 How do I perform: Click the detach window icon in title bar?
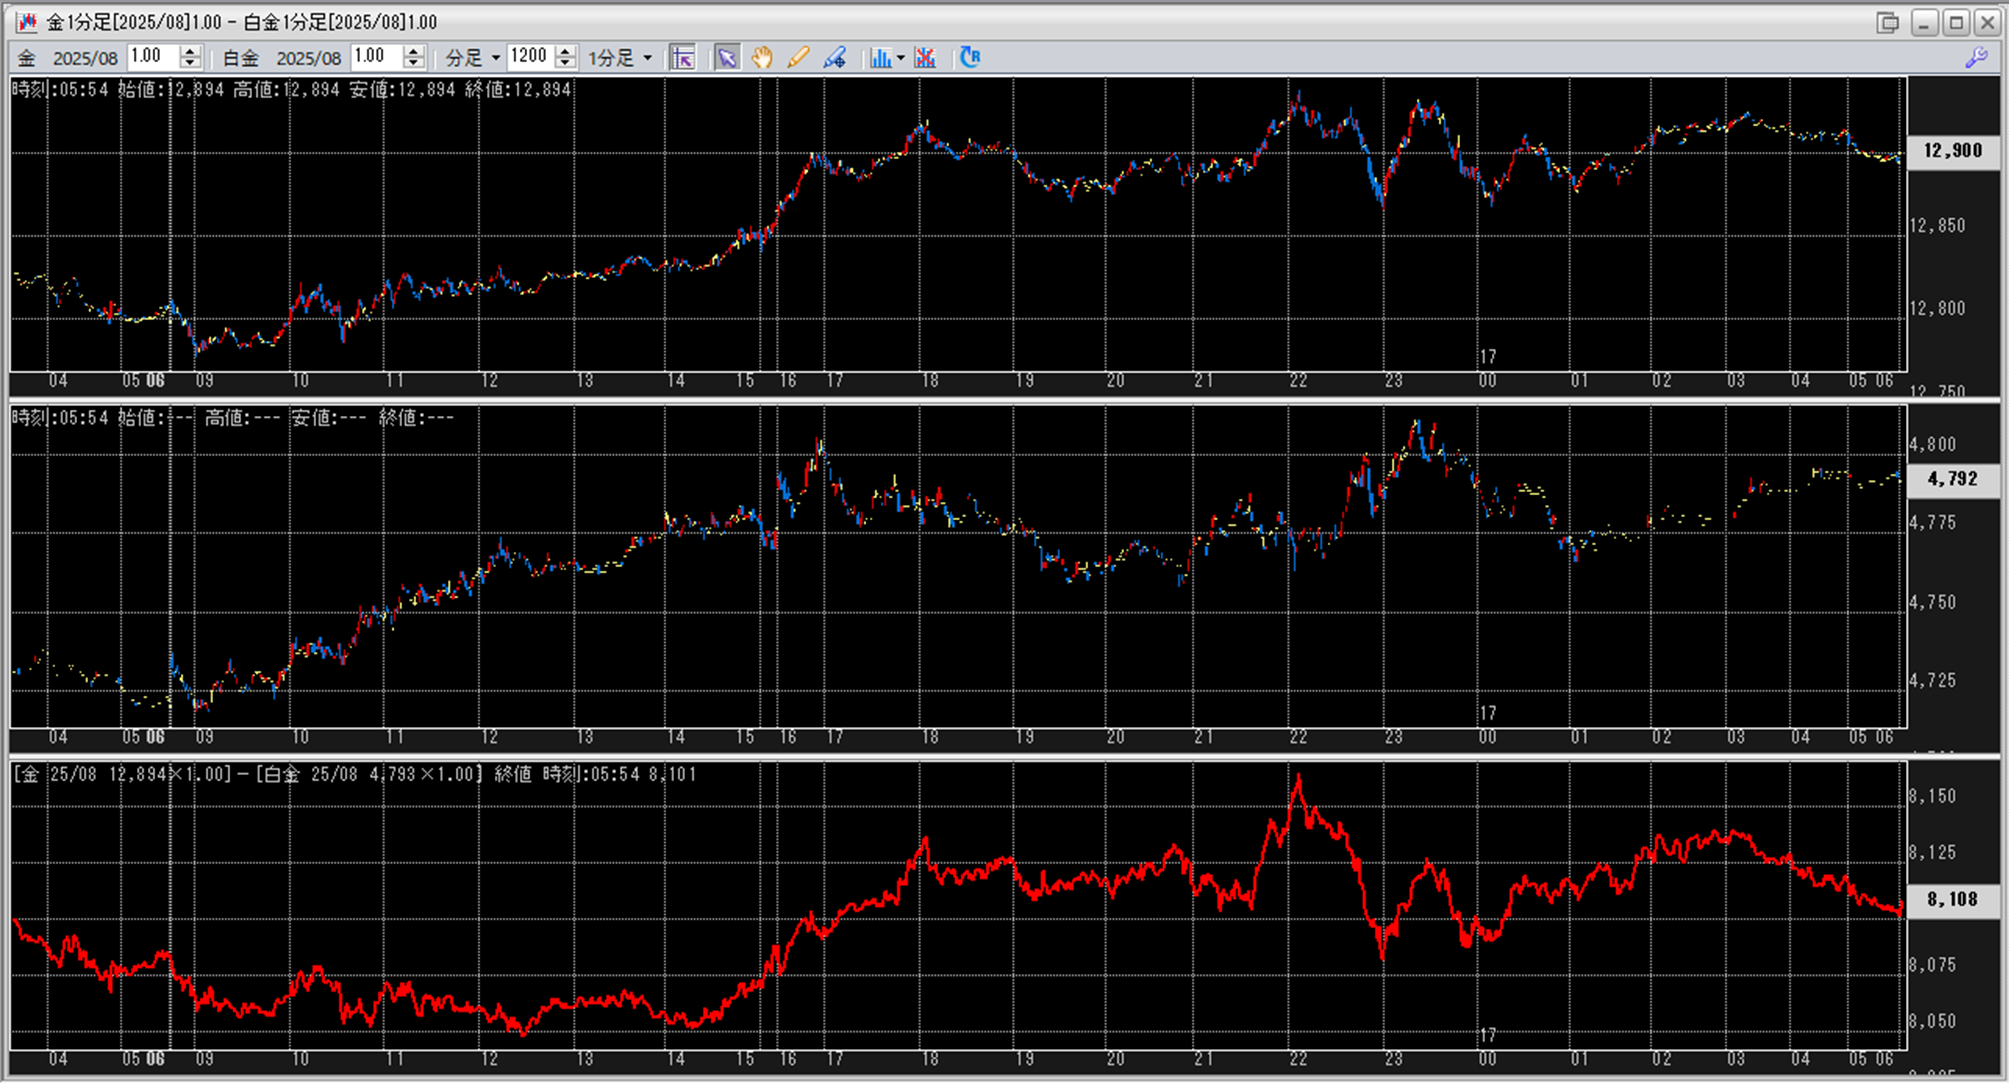pos(1887,22)
